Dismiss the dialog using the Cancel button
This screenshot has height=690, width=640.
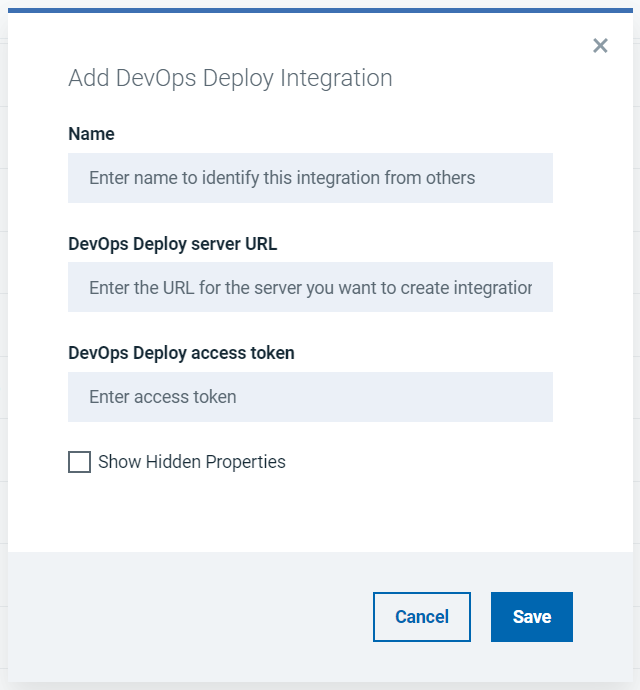[x=421, y=617]
